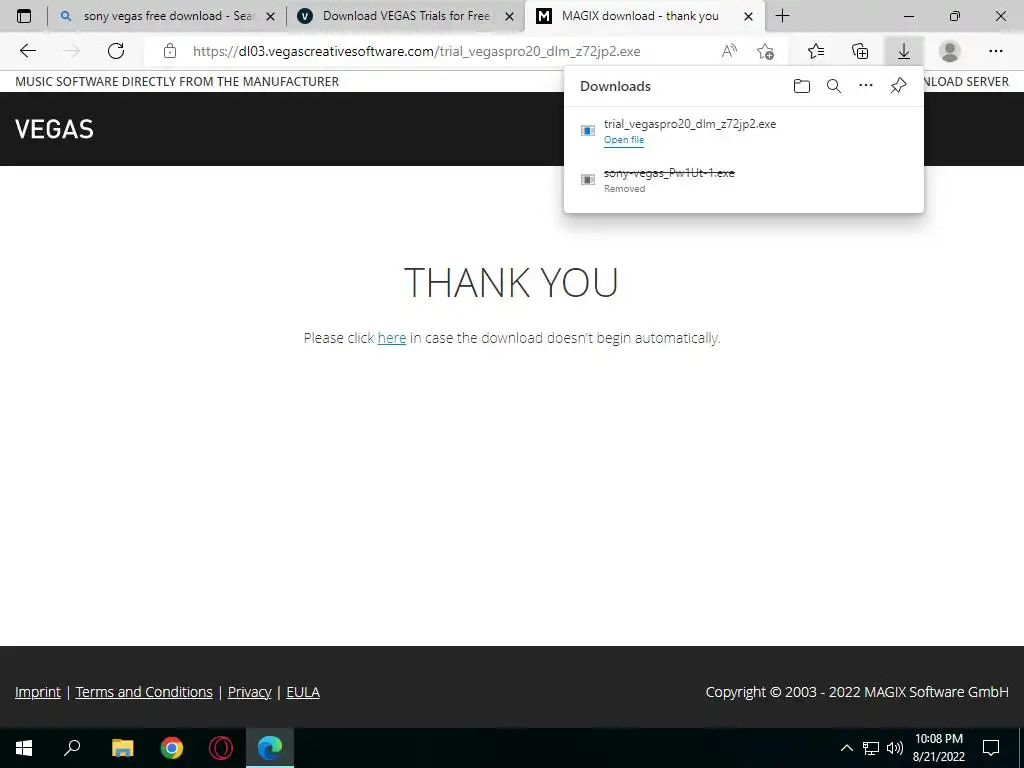Viewport: 1024px width, 768px height.
Task: Restore down the Edge window
Action: point(955,16)
